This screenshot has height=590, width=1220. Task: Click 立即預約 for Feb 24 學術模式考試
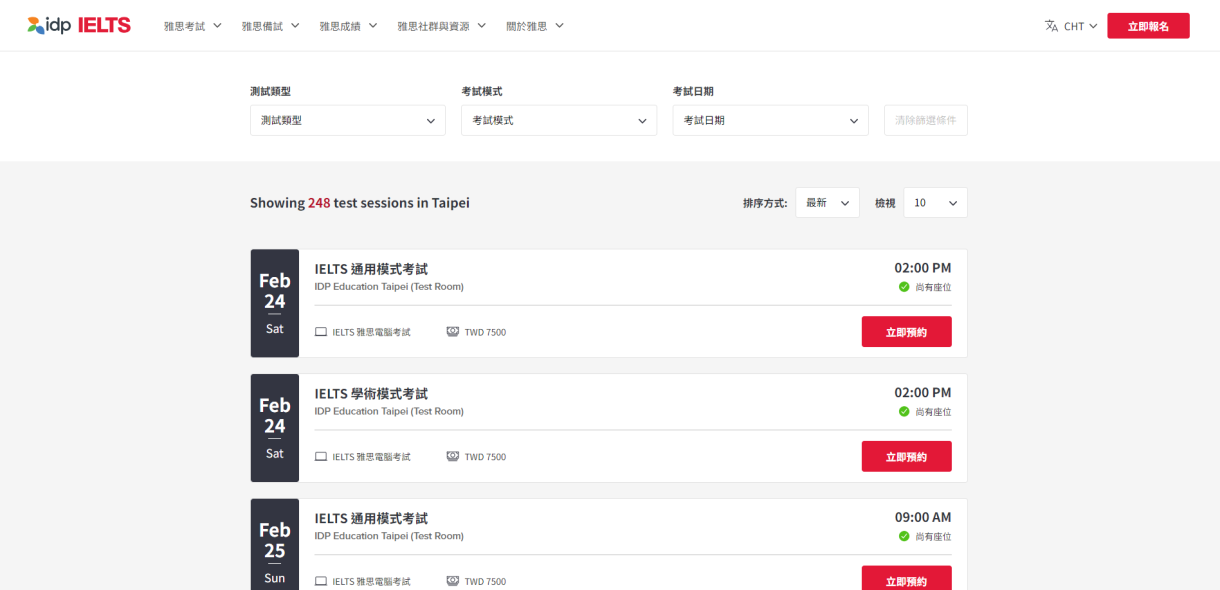[x=906, y=457]
